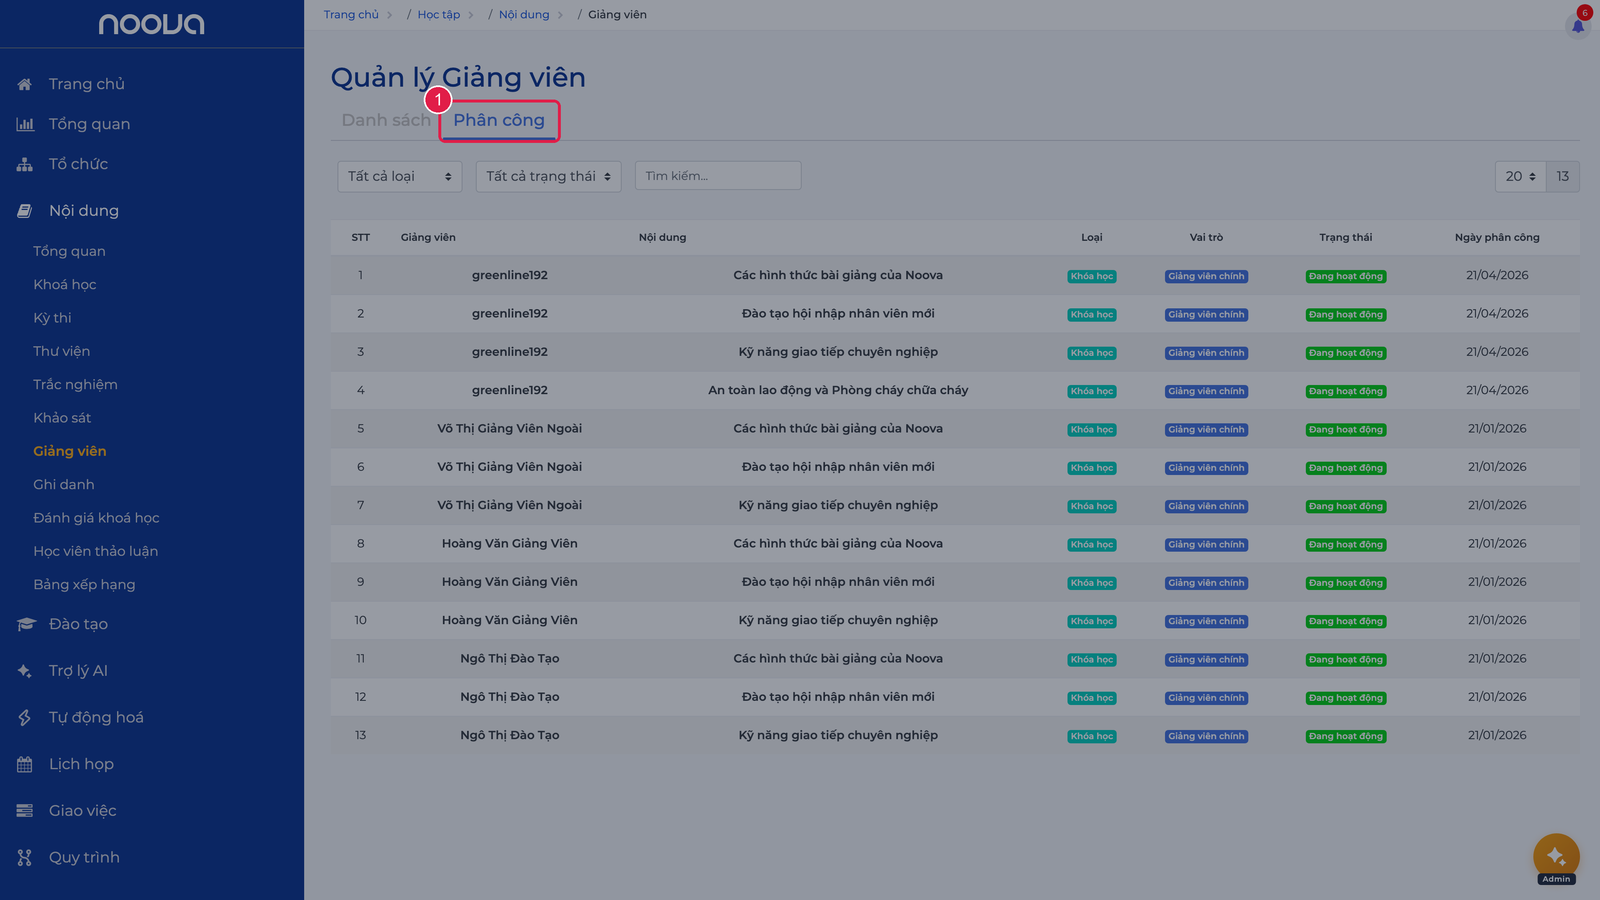Screen dimensions: 1600x900
Task: Click the Học tập breadcrumb link
Action: (x=439, y=14)
